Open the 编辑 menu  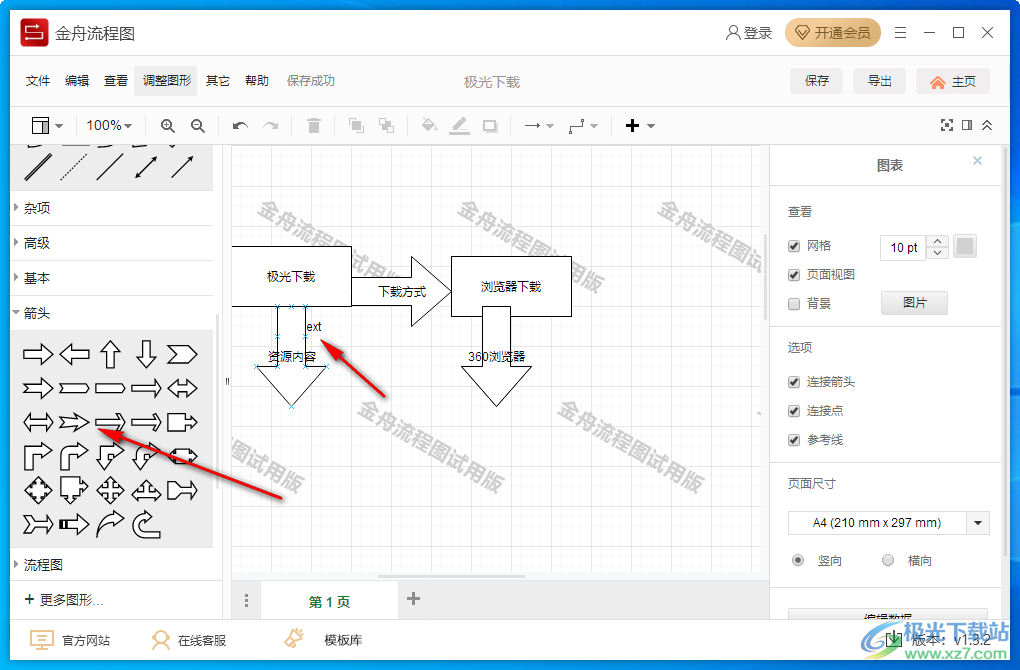[x=77, y=81]
